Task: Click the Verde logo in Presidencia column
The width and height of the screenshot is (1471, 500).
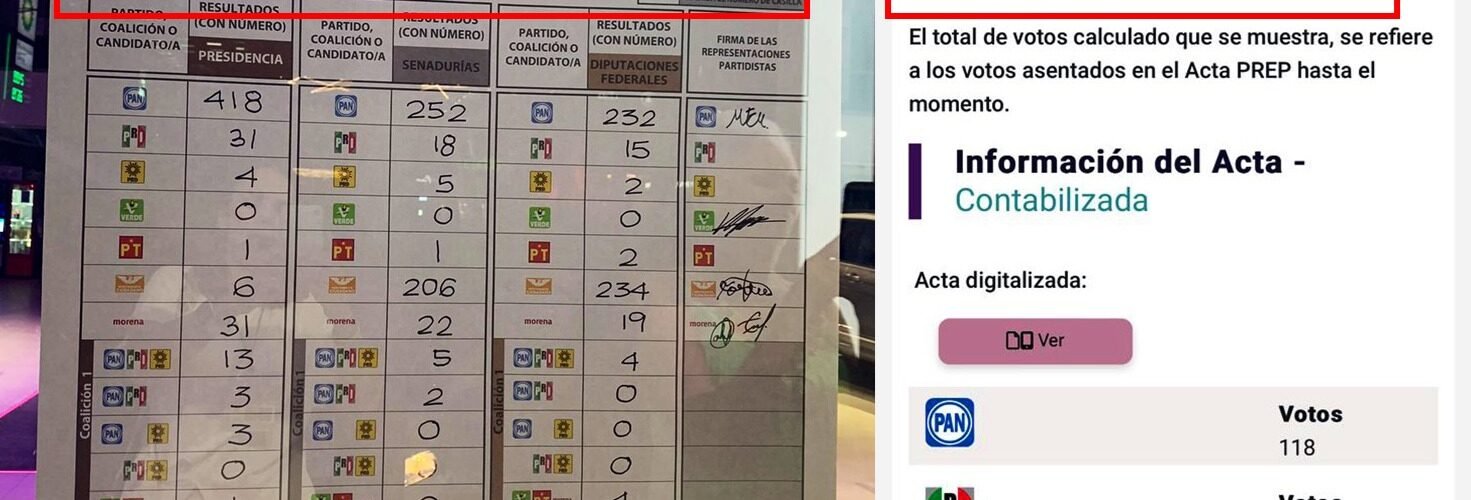Action: [x=132, y=210]
